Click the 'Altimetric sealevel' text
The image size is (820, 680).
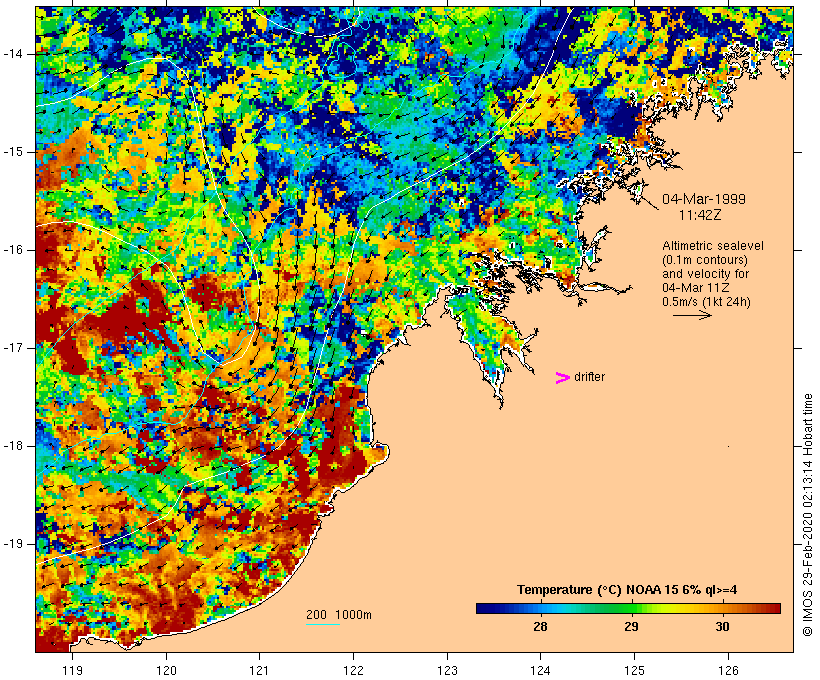pyautogui.click(x=713, y=246)
